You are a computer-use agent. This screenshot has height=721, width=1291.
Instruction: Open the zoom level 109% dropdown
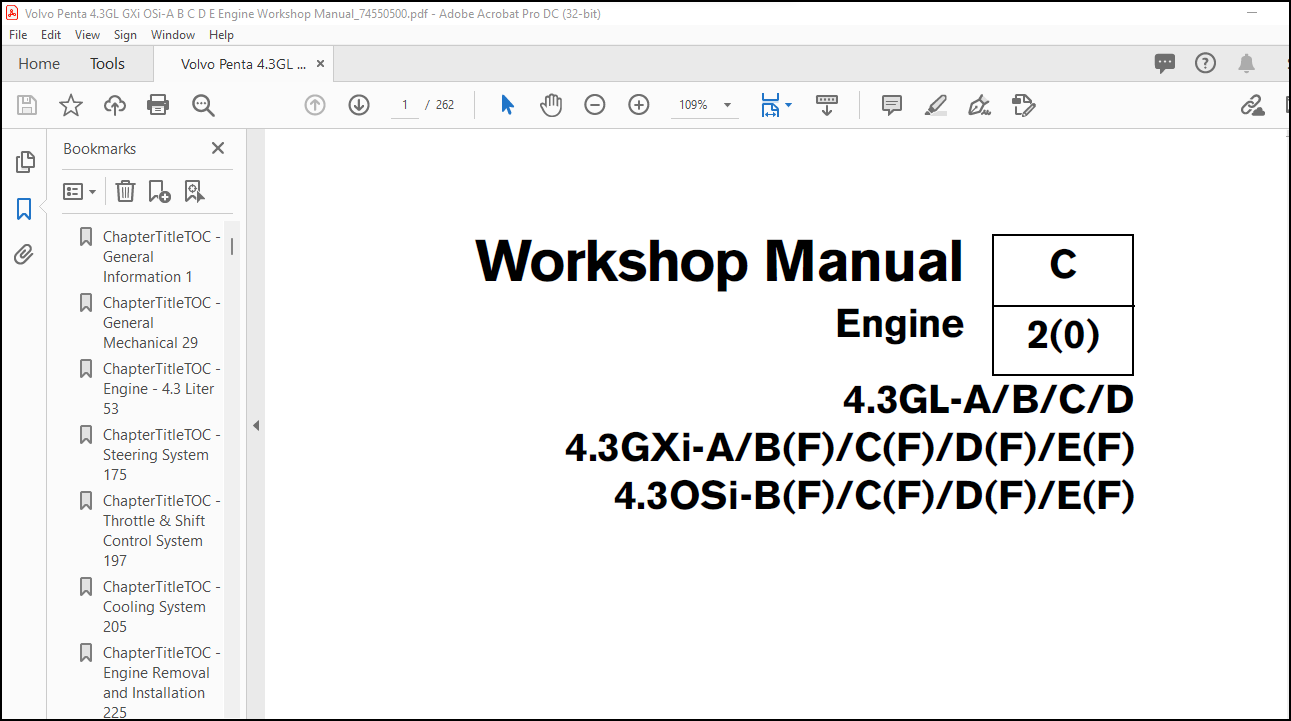[705, 105]
